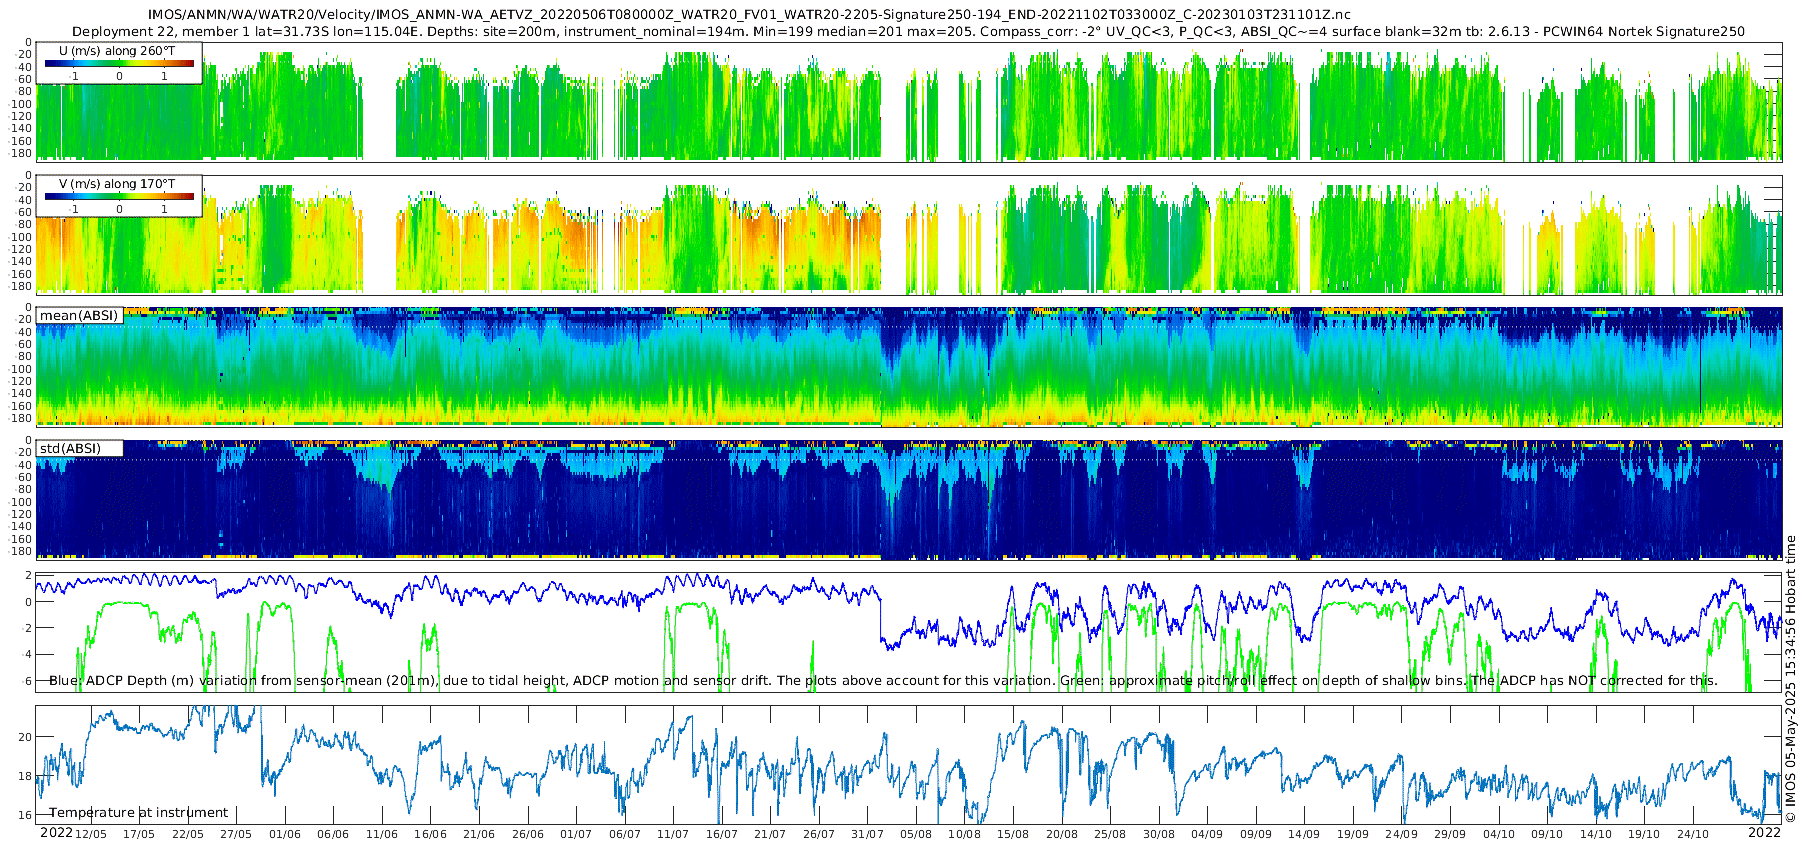This screenshot has height=850, width=1800.
Task: Click the IMOS copyright timestamp text
Action: pyautogui.click(x=1790, y=679)
